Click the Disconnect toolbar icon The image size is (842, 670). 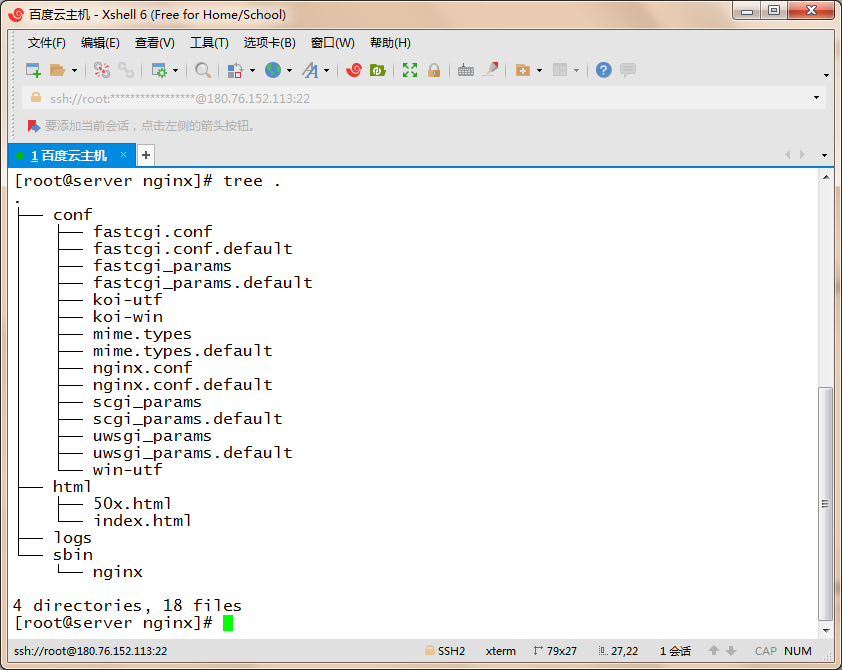[101, 70]
